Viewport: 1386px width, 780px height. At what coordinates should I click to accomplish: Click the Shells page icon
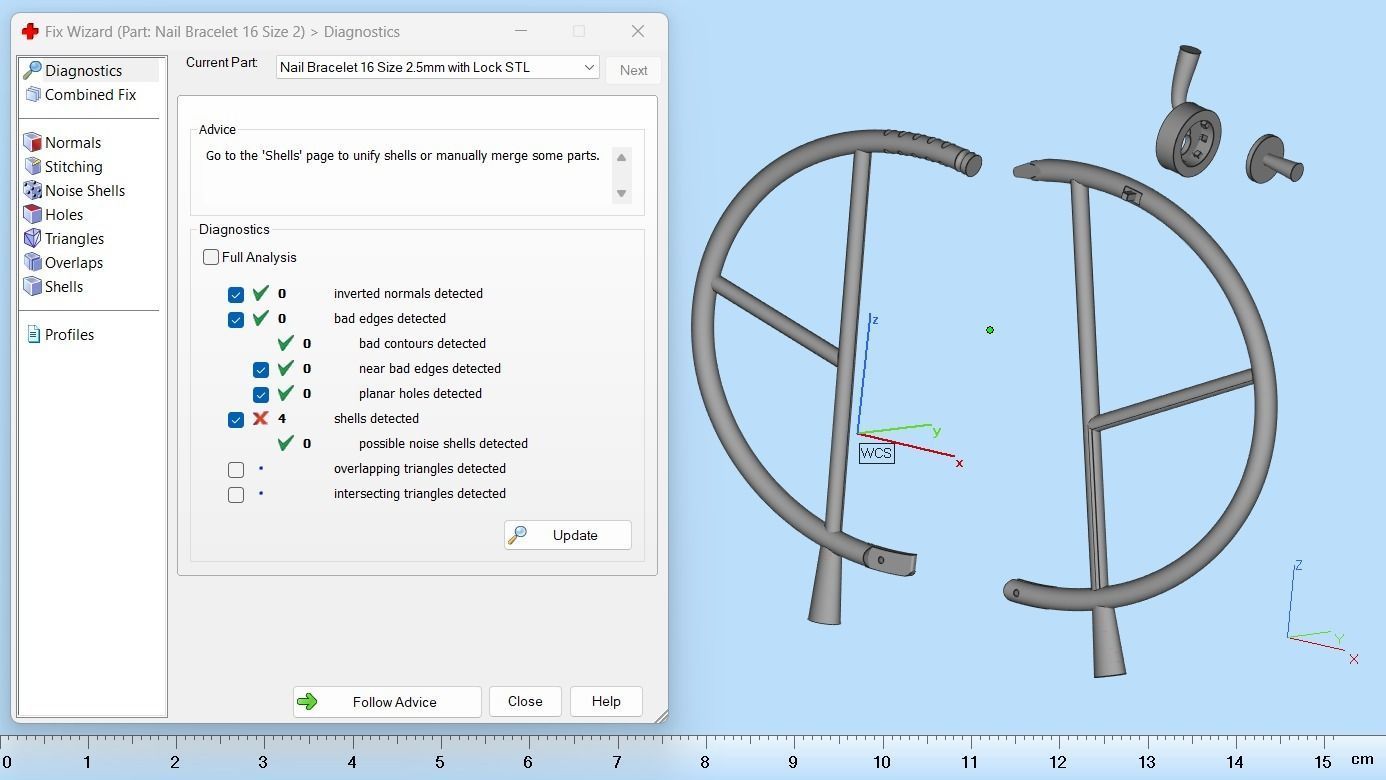[32, 286]
